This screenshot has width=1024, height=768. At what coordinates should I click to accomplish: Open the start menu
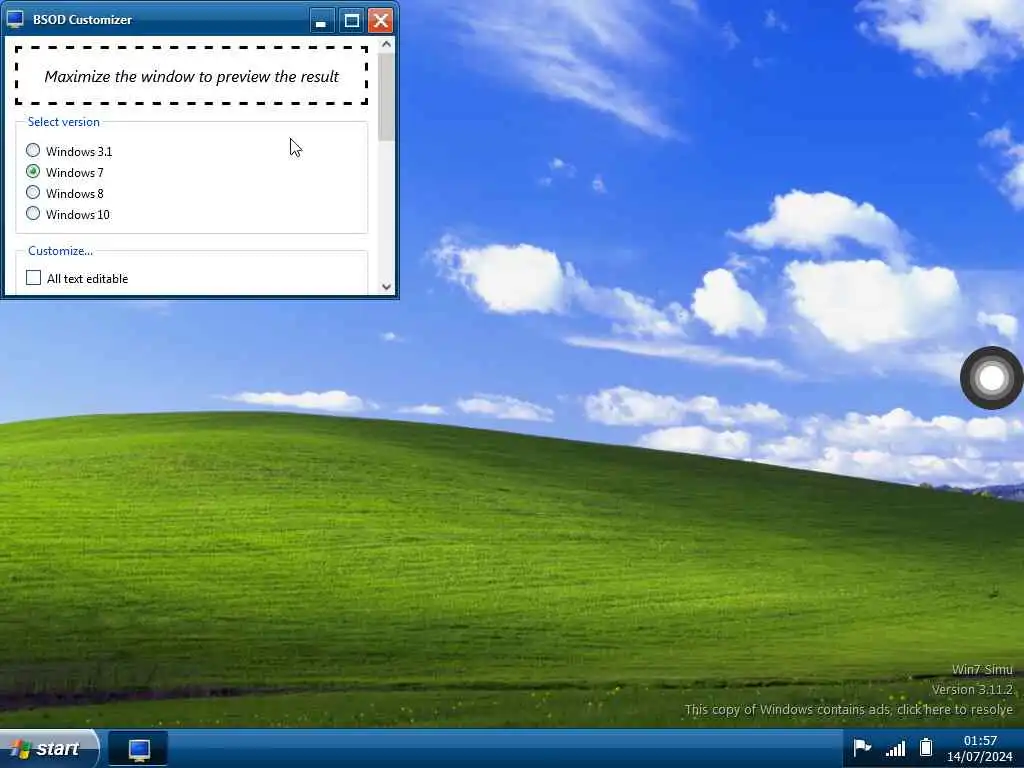[49, 748]
